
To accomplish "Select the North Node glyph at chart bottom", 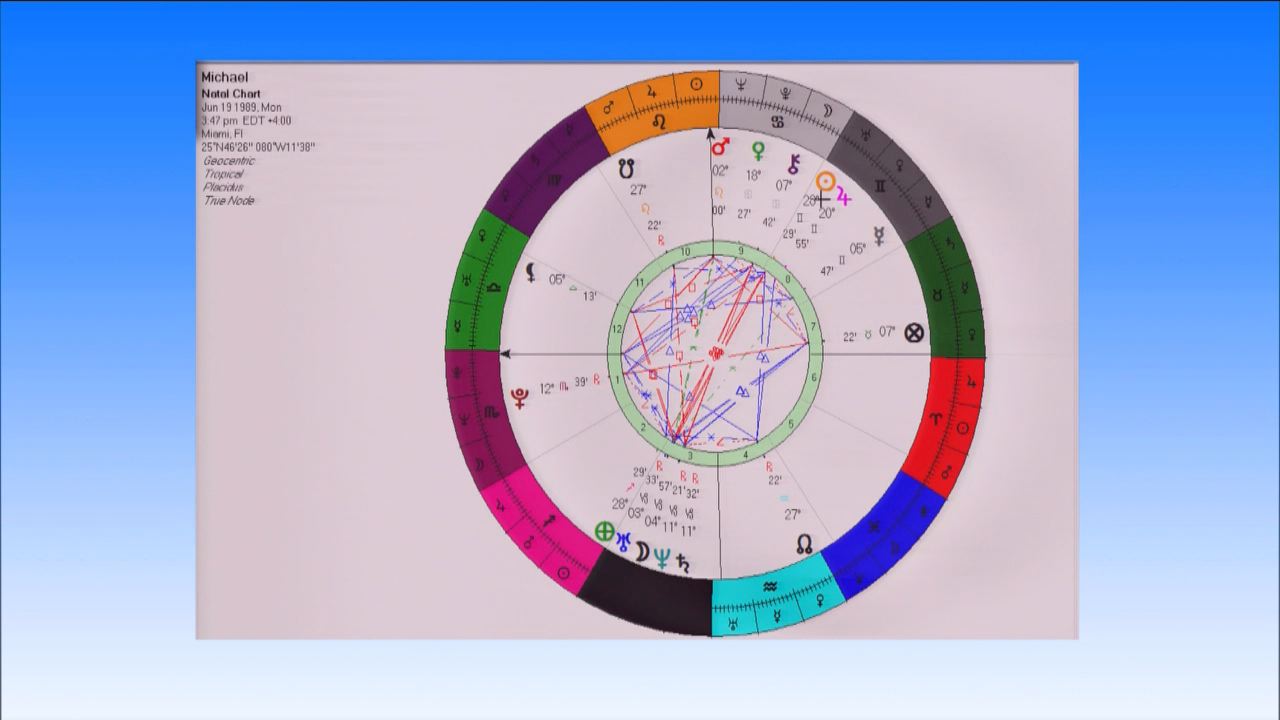I will click(x=803, y=544).
